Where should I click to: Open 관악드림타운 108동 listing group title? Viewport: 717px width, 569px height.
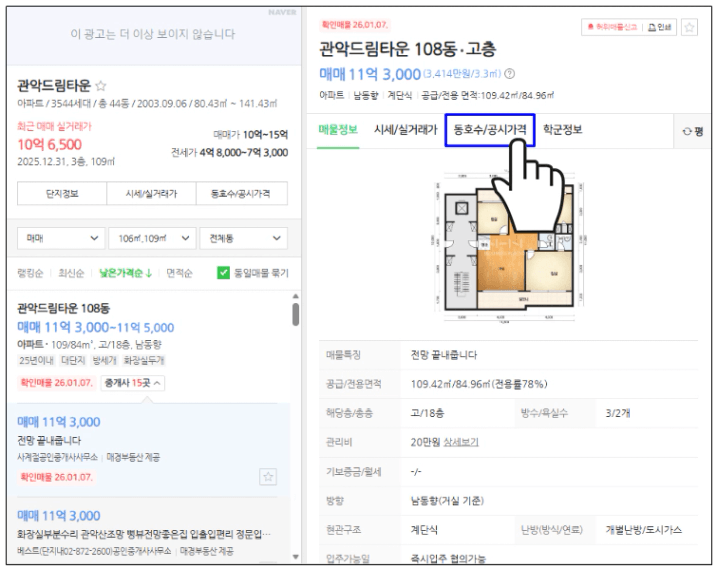click(64, 308)
